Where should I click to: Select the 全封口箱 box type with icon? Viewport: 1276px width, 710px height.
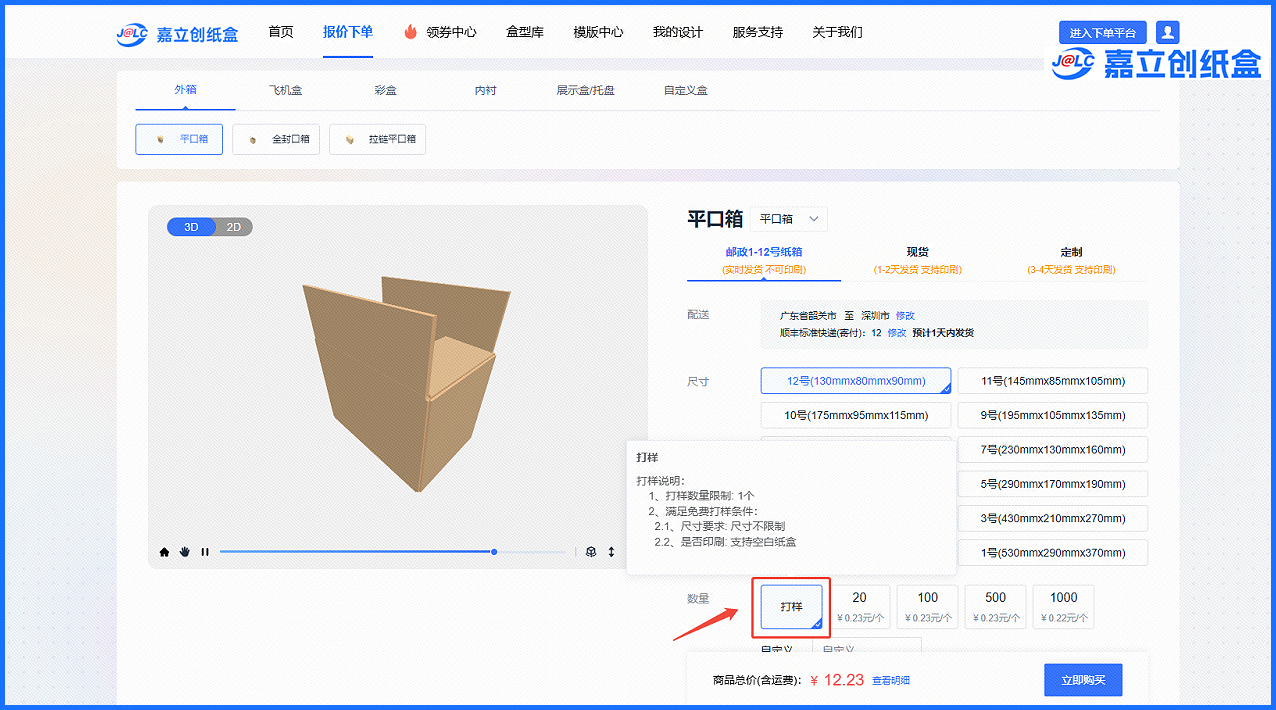(277, 140)
